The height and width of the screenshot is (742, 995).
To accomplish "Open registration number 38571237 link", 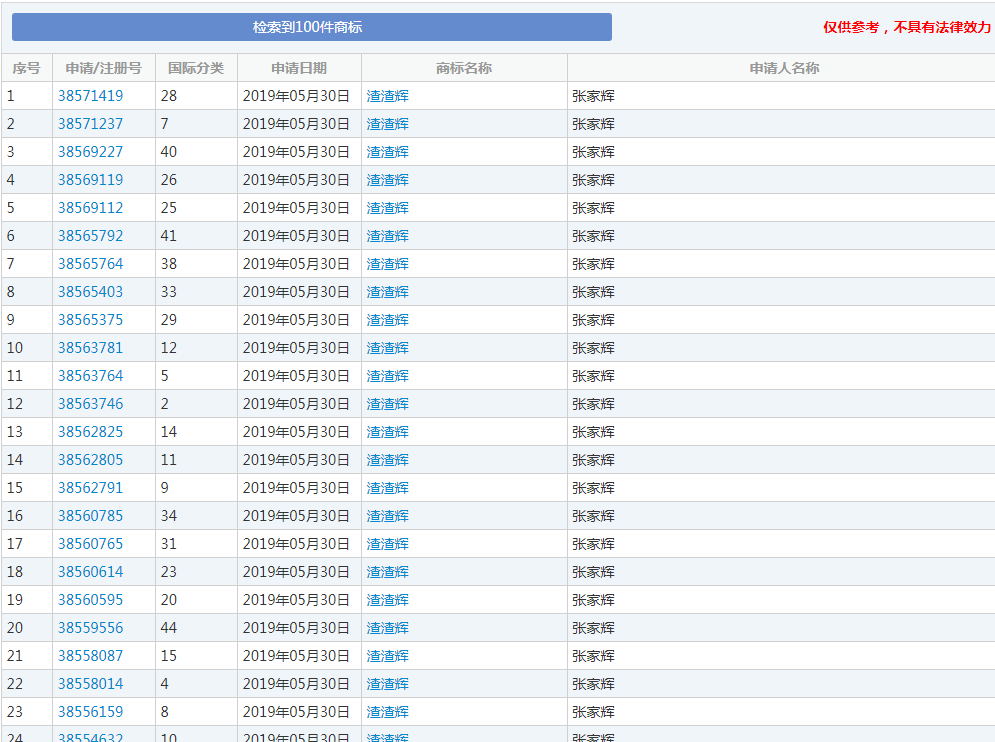I will click(90, 124).
